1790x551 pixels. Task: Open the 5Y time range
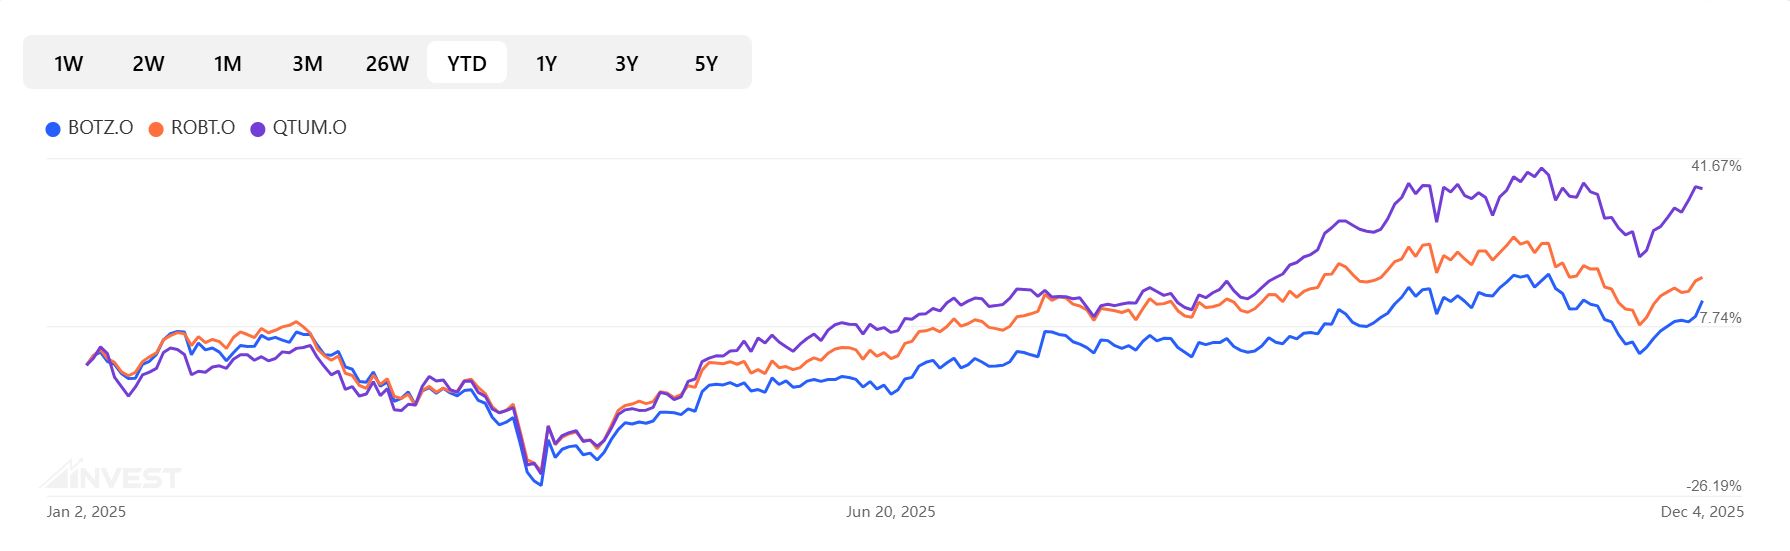click(706, 63)
